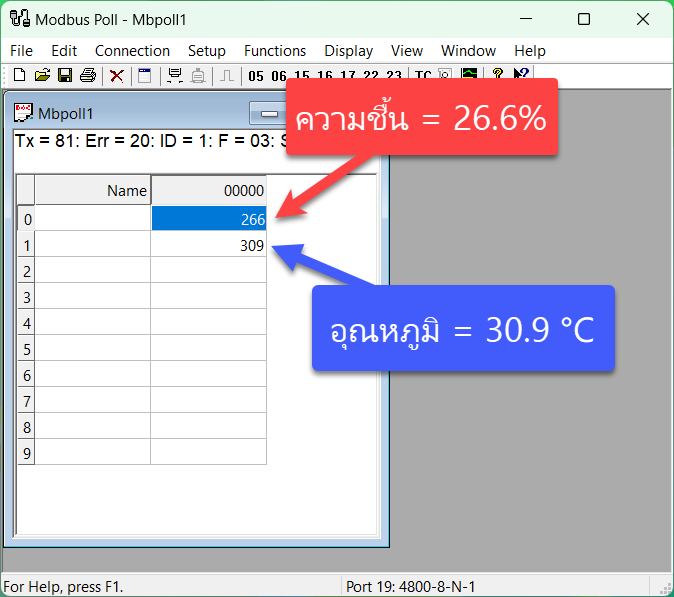Select the cell with value 309

208,245
